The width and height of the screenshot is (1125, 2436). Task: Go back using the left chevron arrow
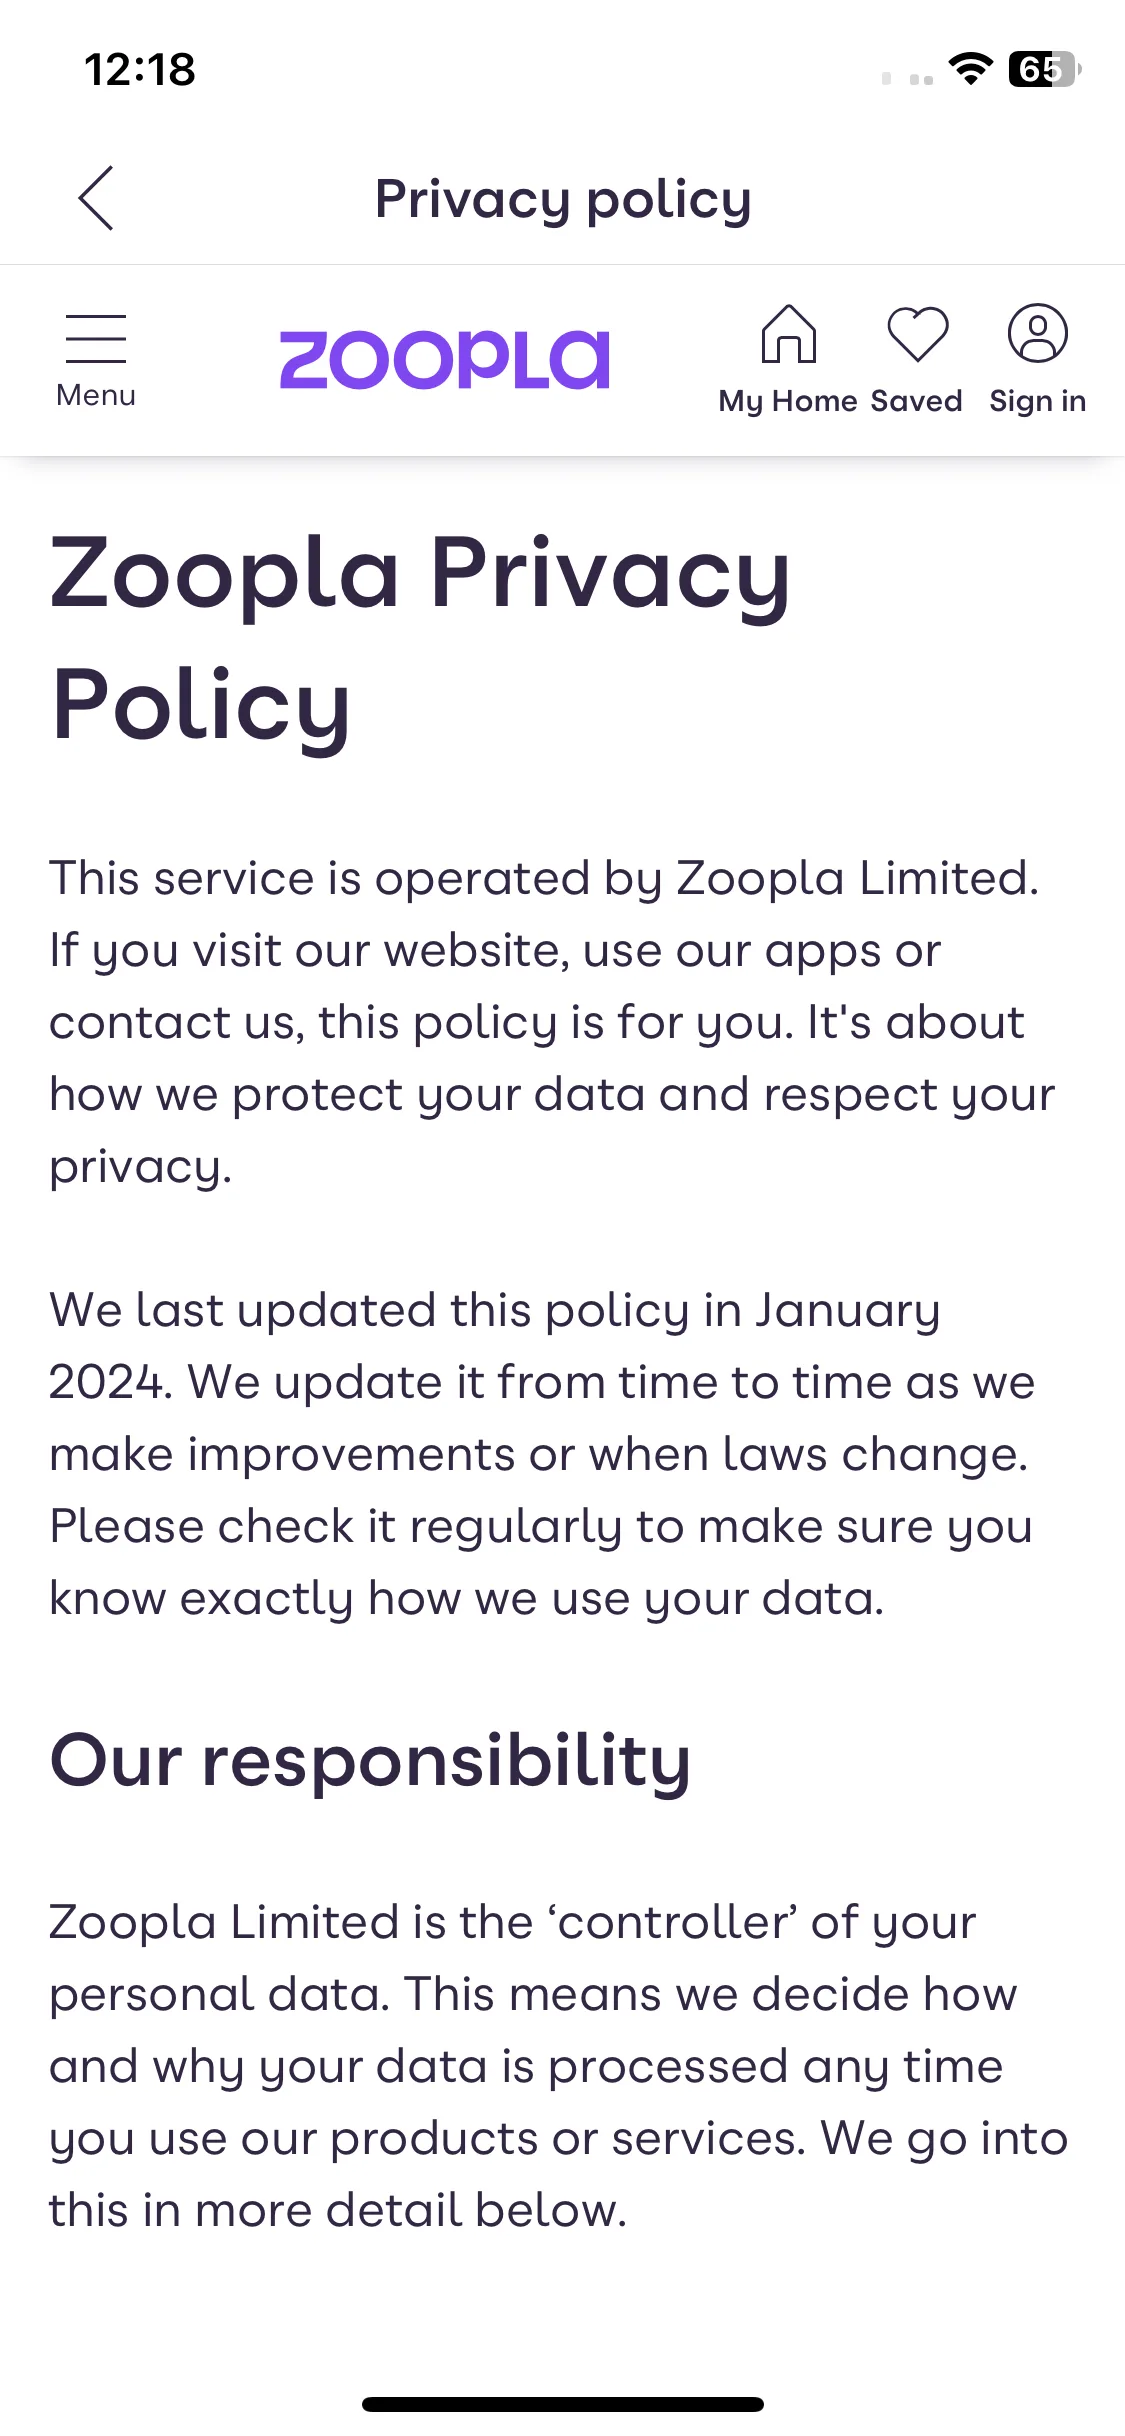(96, 198)
